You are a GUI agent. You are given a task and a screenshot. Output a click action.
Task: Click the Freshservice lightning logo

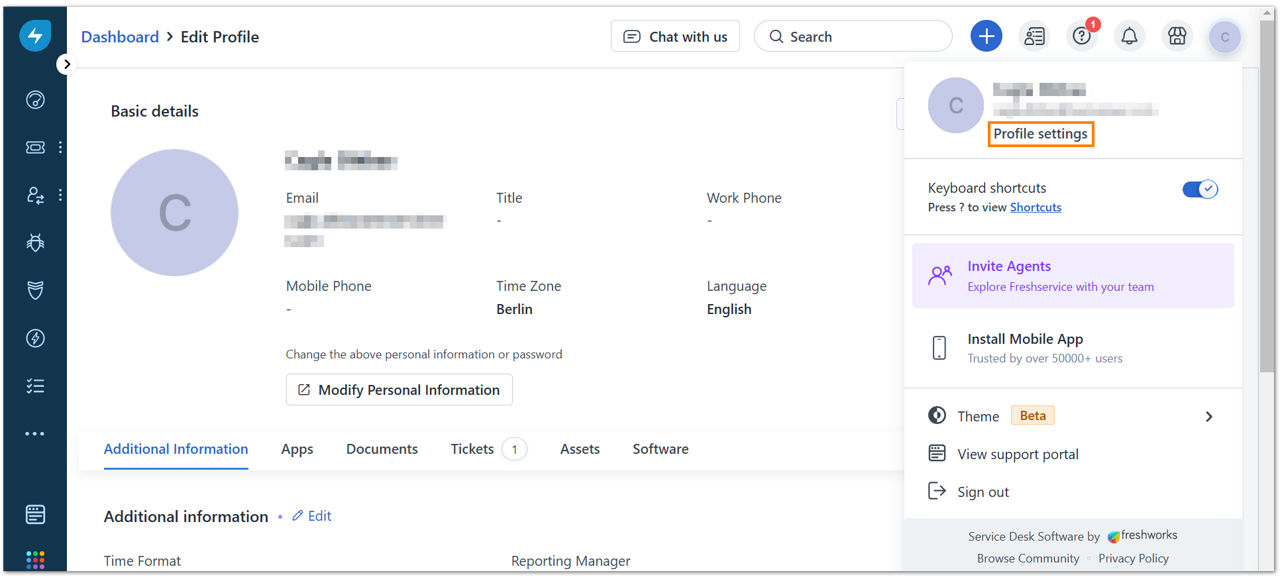pyautogui.click(x=35, y=36)
